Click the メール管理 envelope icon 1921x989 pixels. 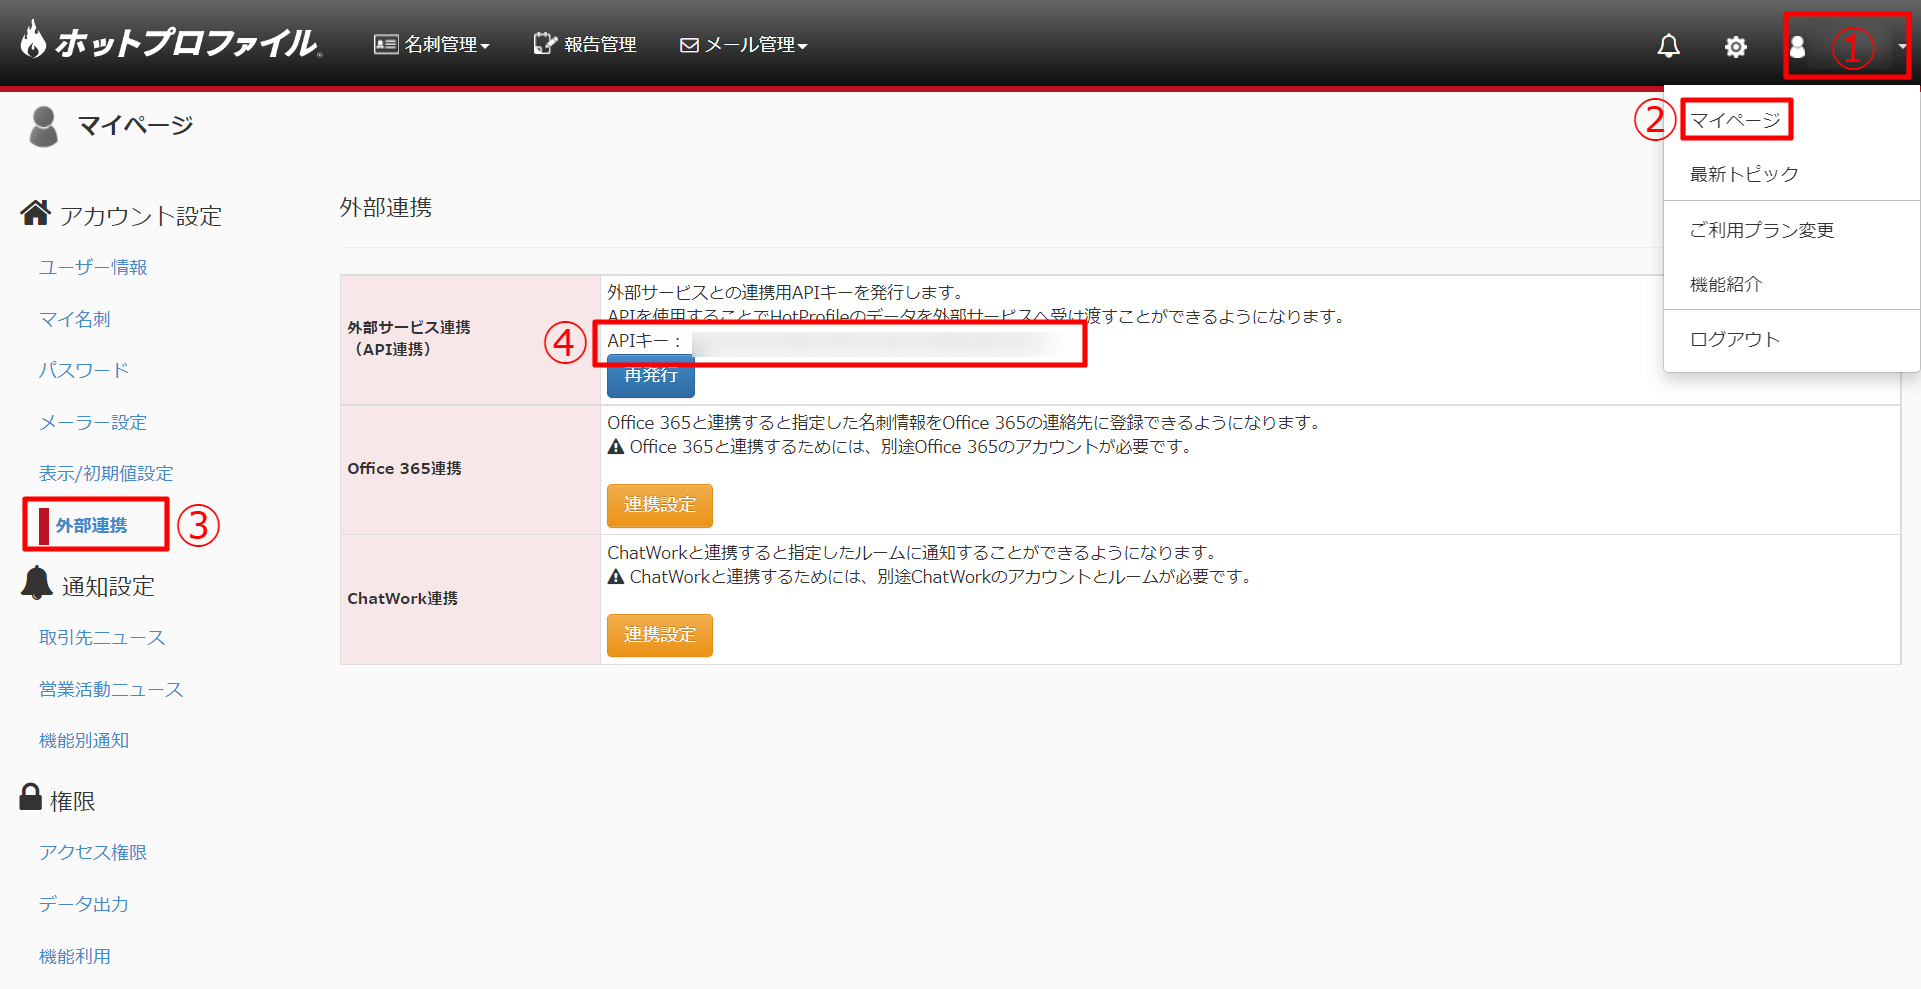pos(689,45)
